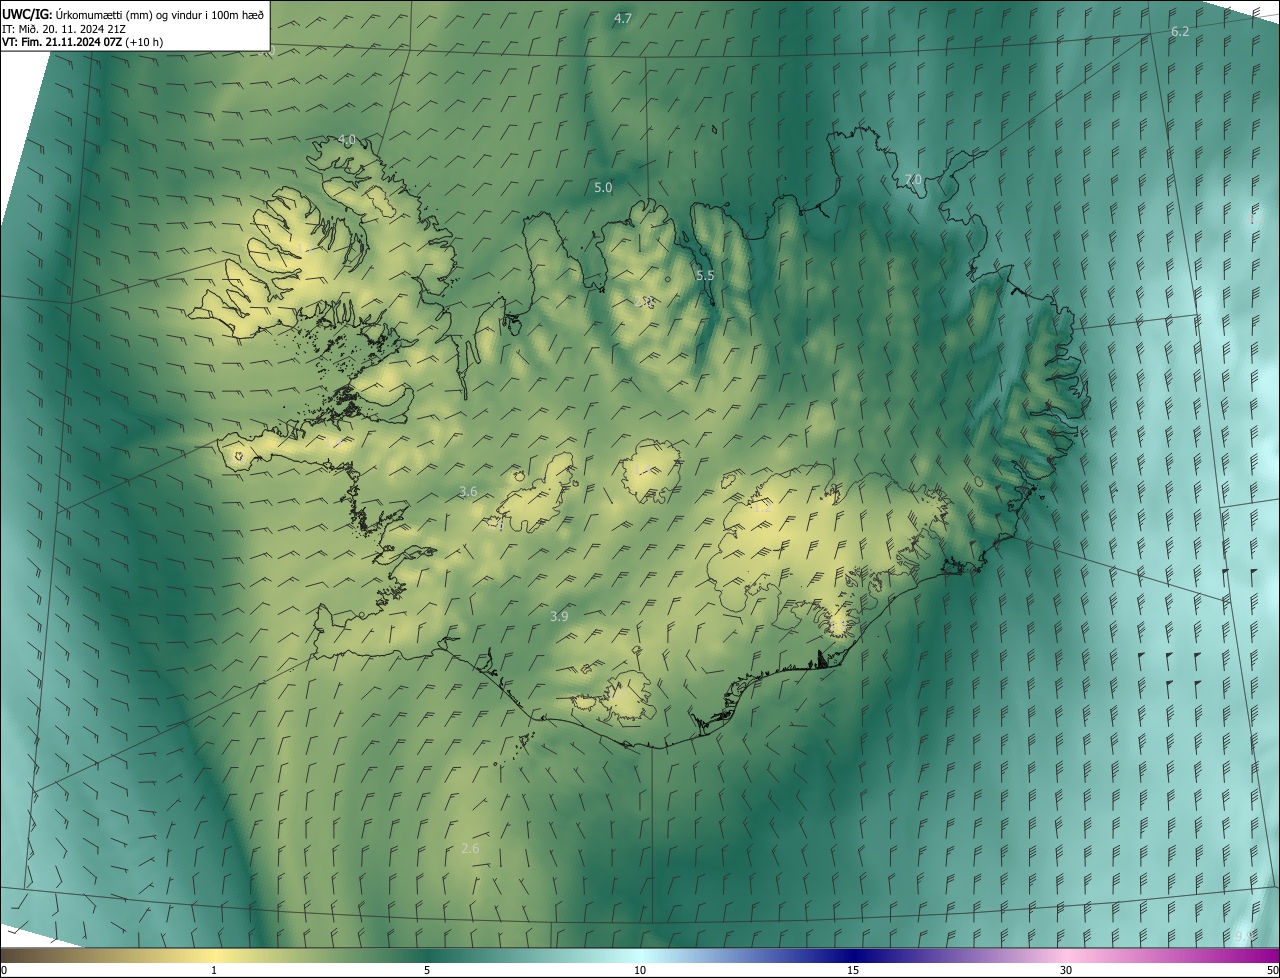Click the 3.9 value label in south Iceland

pyautogui.click(x=559, y=616)
